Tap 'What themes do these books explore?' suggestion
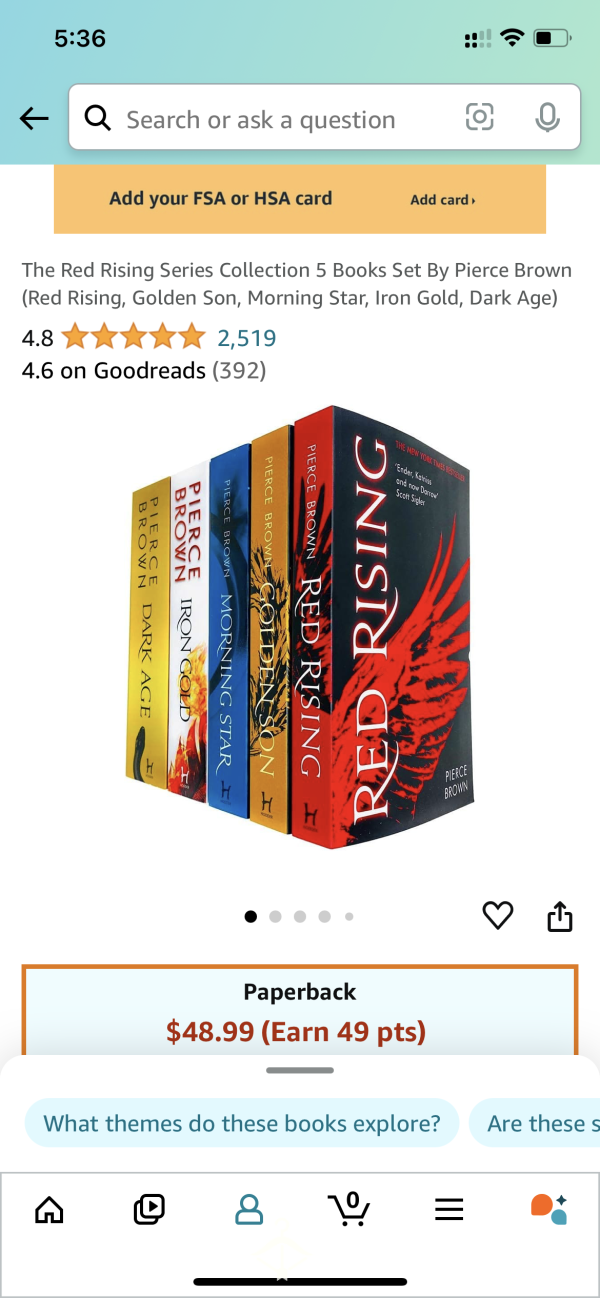600x1298 pixels. click(x=242, y=1123)
